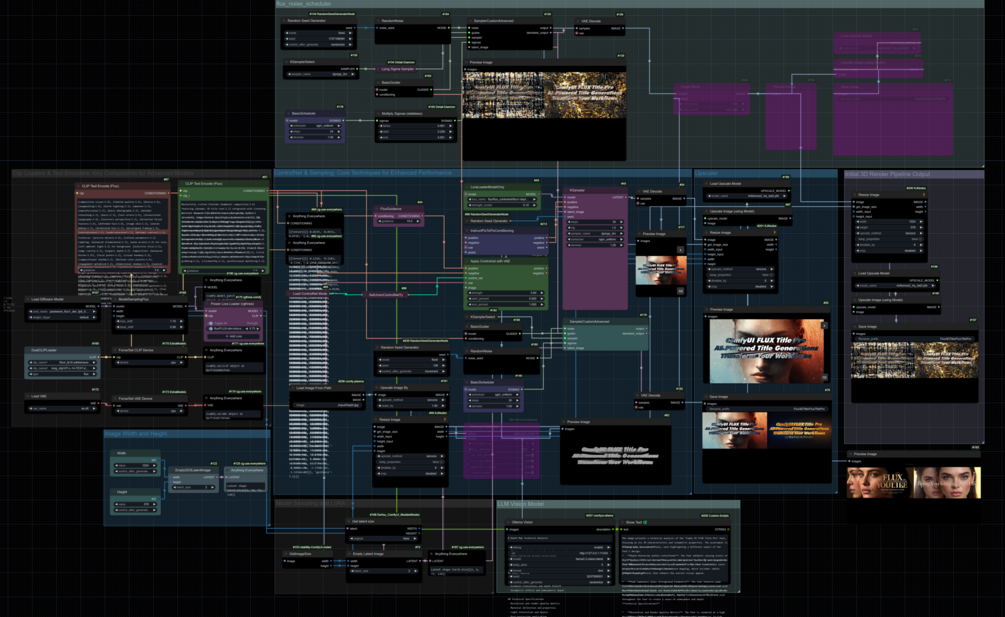Open model_name selector in Load Upscale Model
1005x617 pixels.
coord(747,196)
